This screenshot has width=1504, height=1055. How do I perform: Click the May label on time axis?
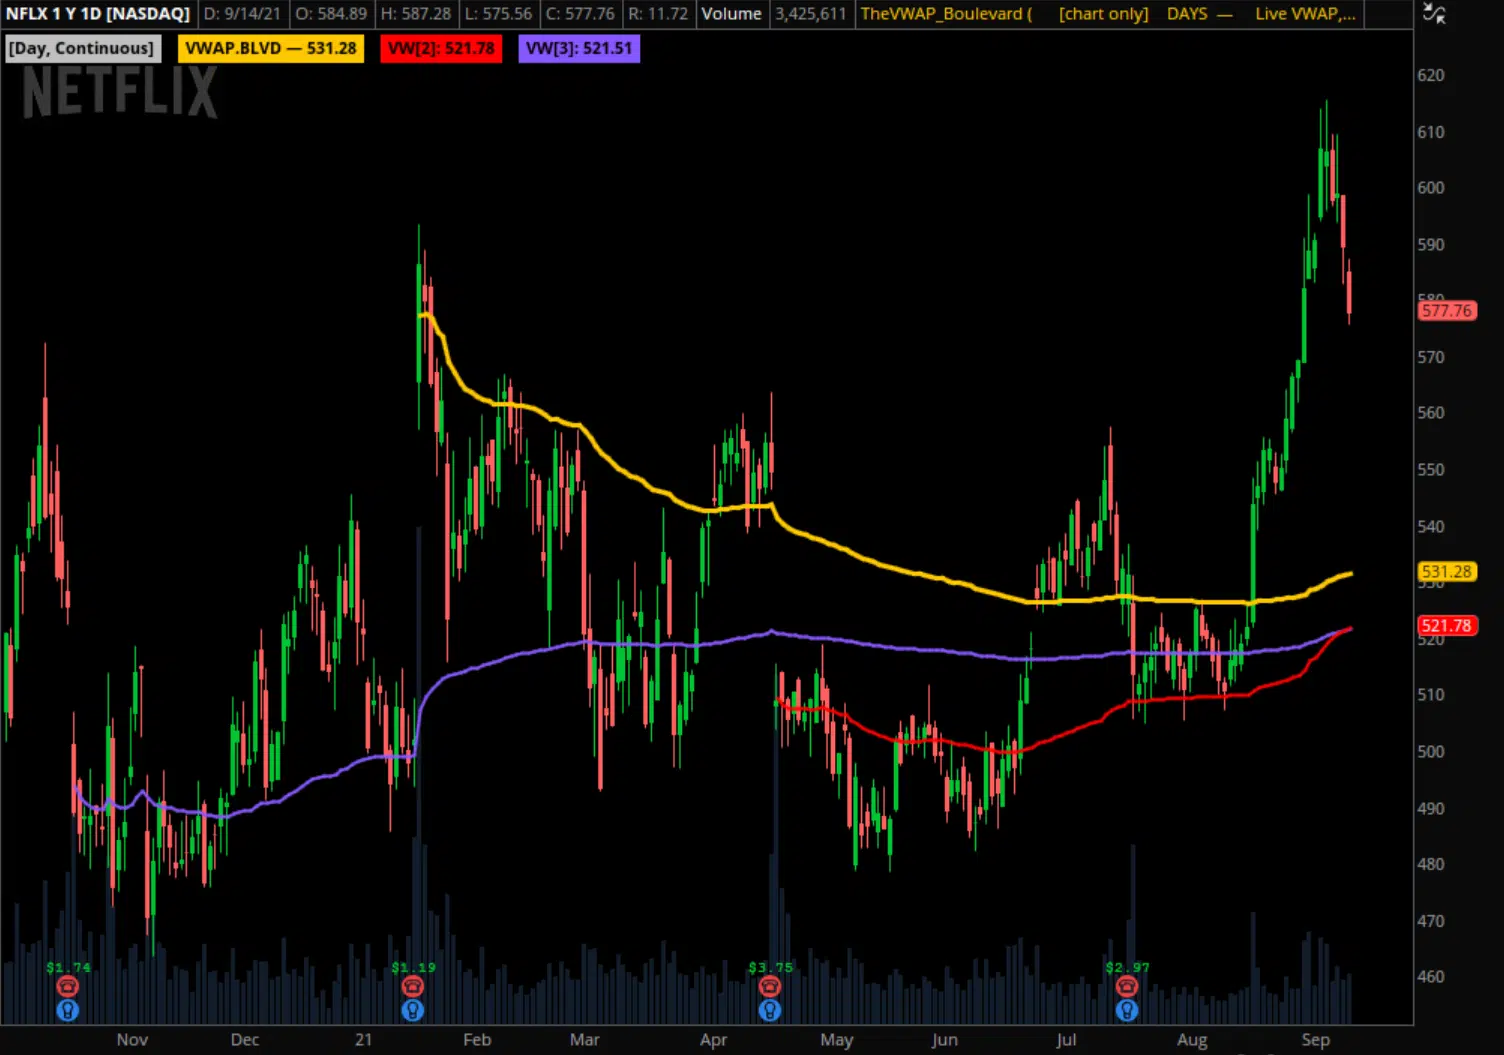[837, 1040]
